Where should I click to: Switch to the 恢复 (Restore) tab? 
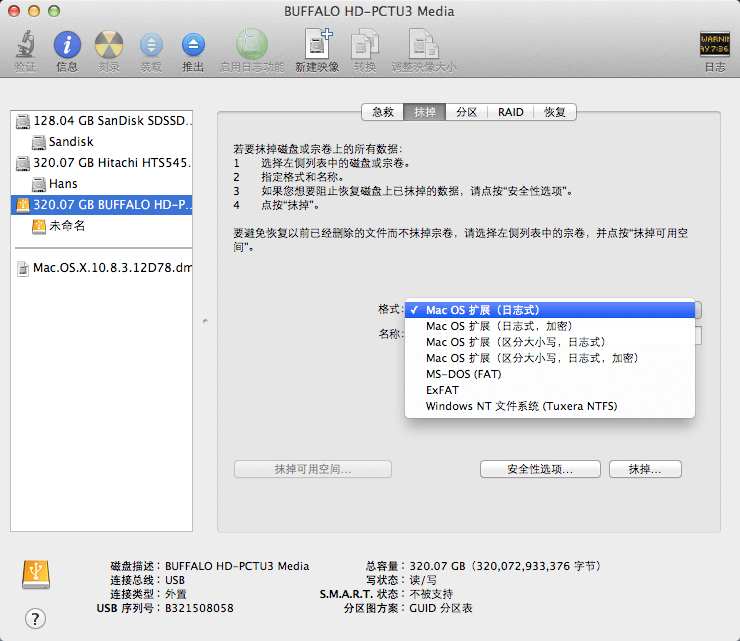pos(555,112)
